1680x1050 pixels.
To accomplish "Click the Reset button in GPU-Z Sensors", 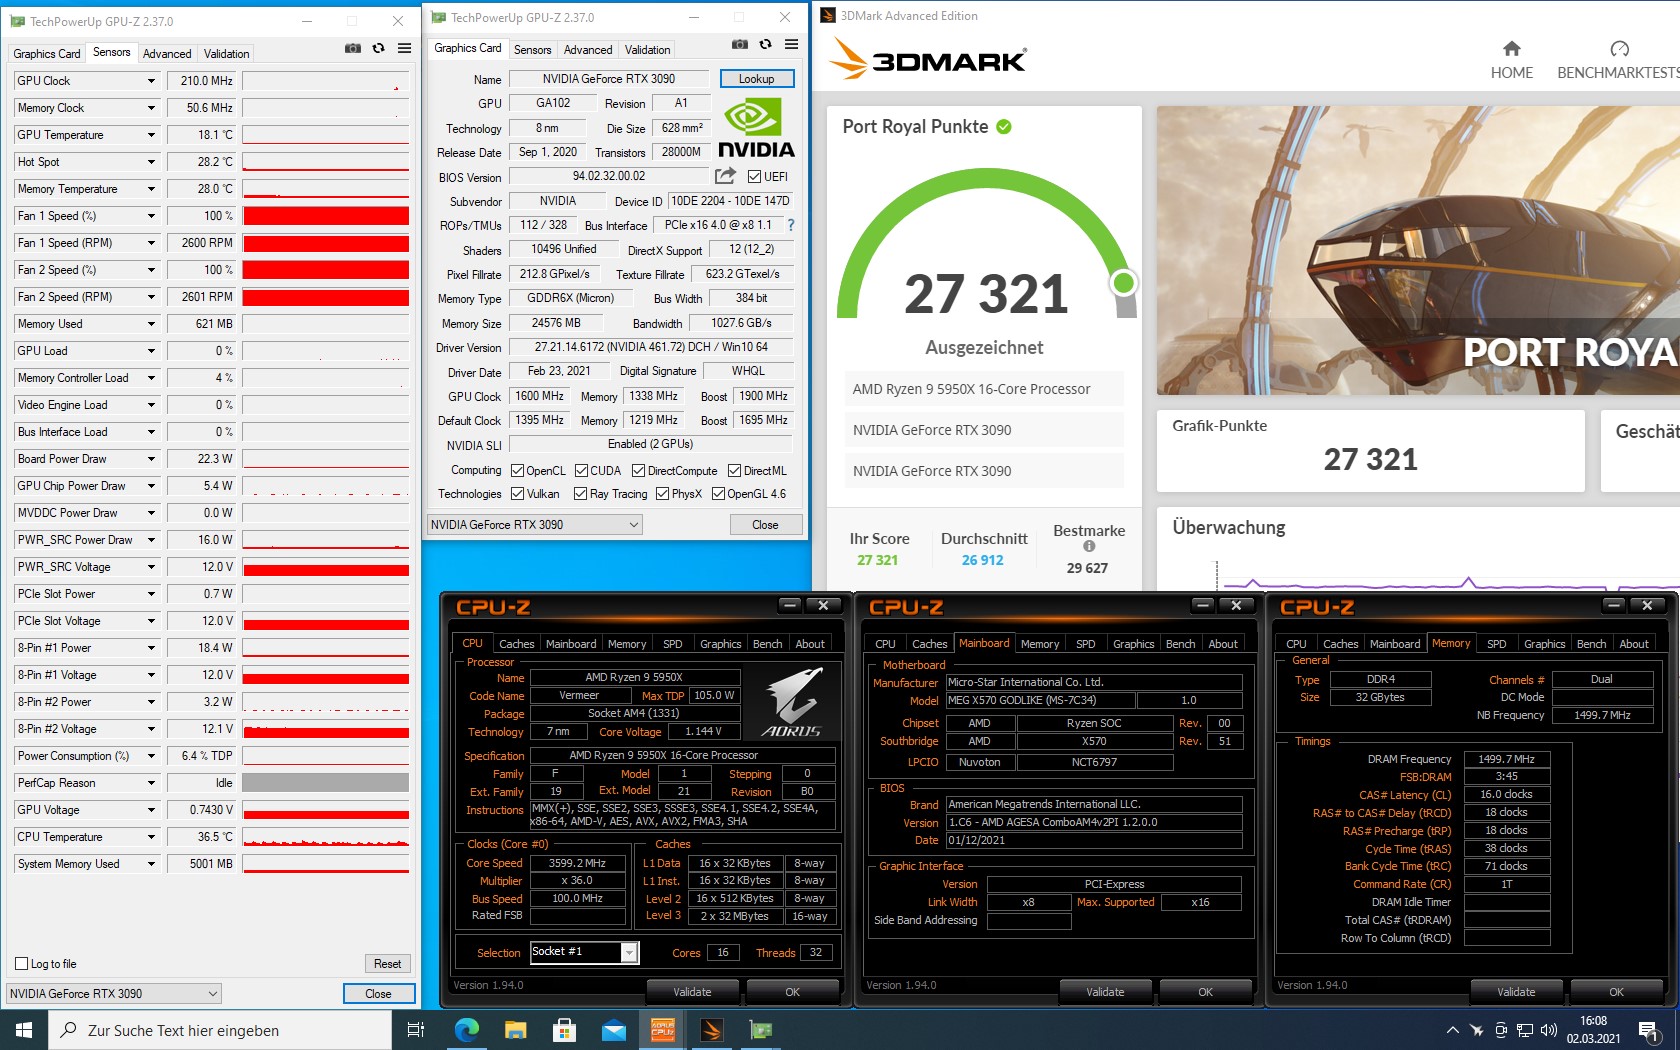I will [x=388, y=964].
